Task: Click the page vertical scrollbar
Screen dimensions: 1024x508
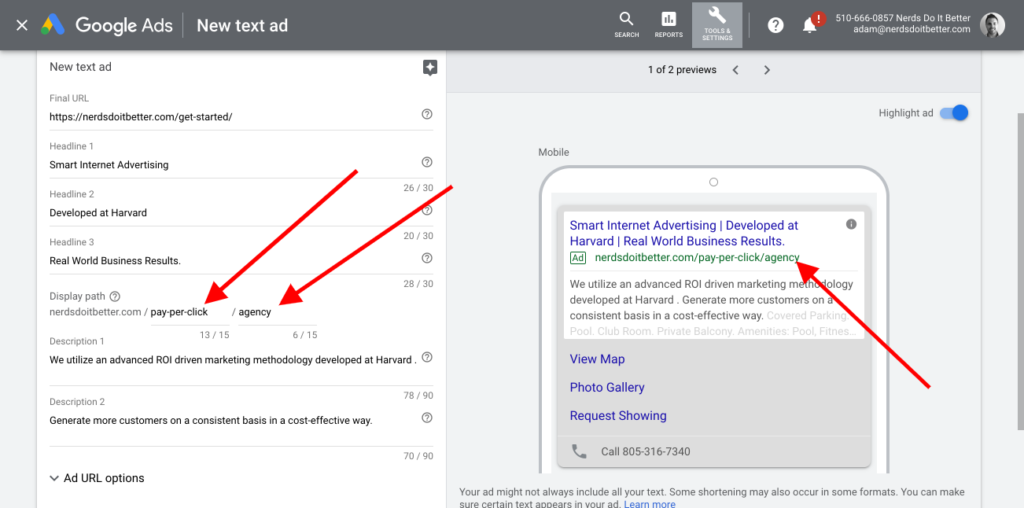Action: pos(1020,271)
